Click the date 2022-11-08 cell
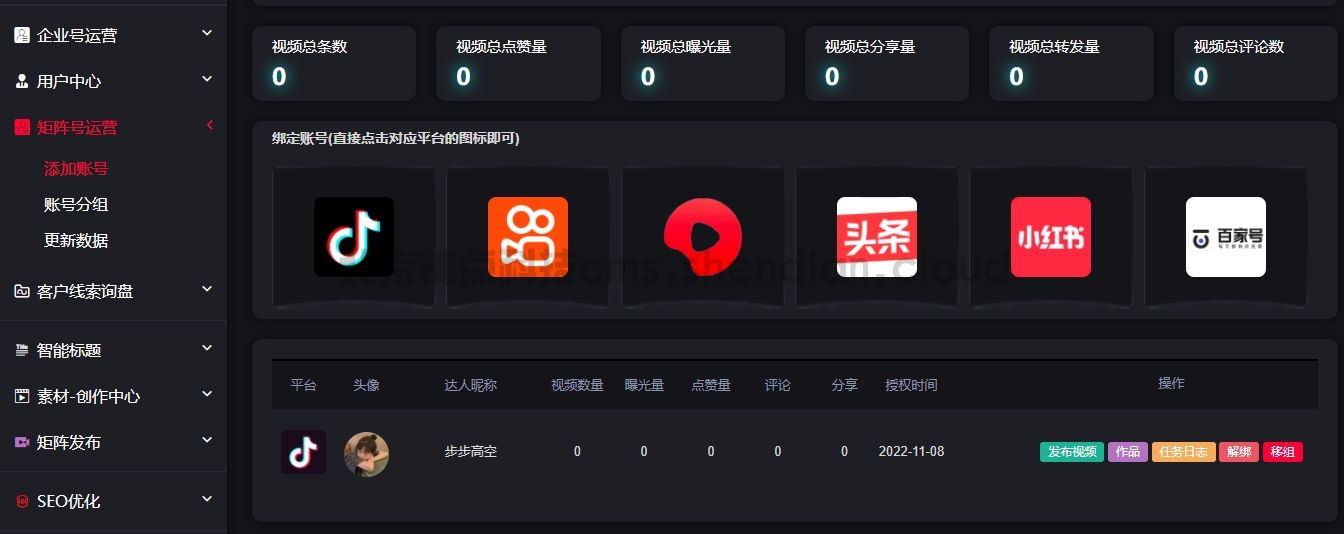 (x=911, y=452)
